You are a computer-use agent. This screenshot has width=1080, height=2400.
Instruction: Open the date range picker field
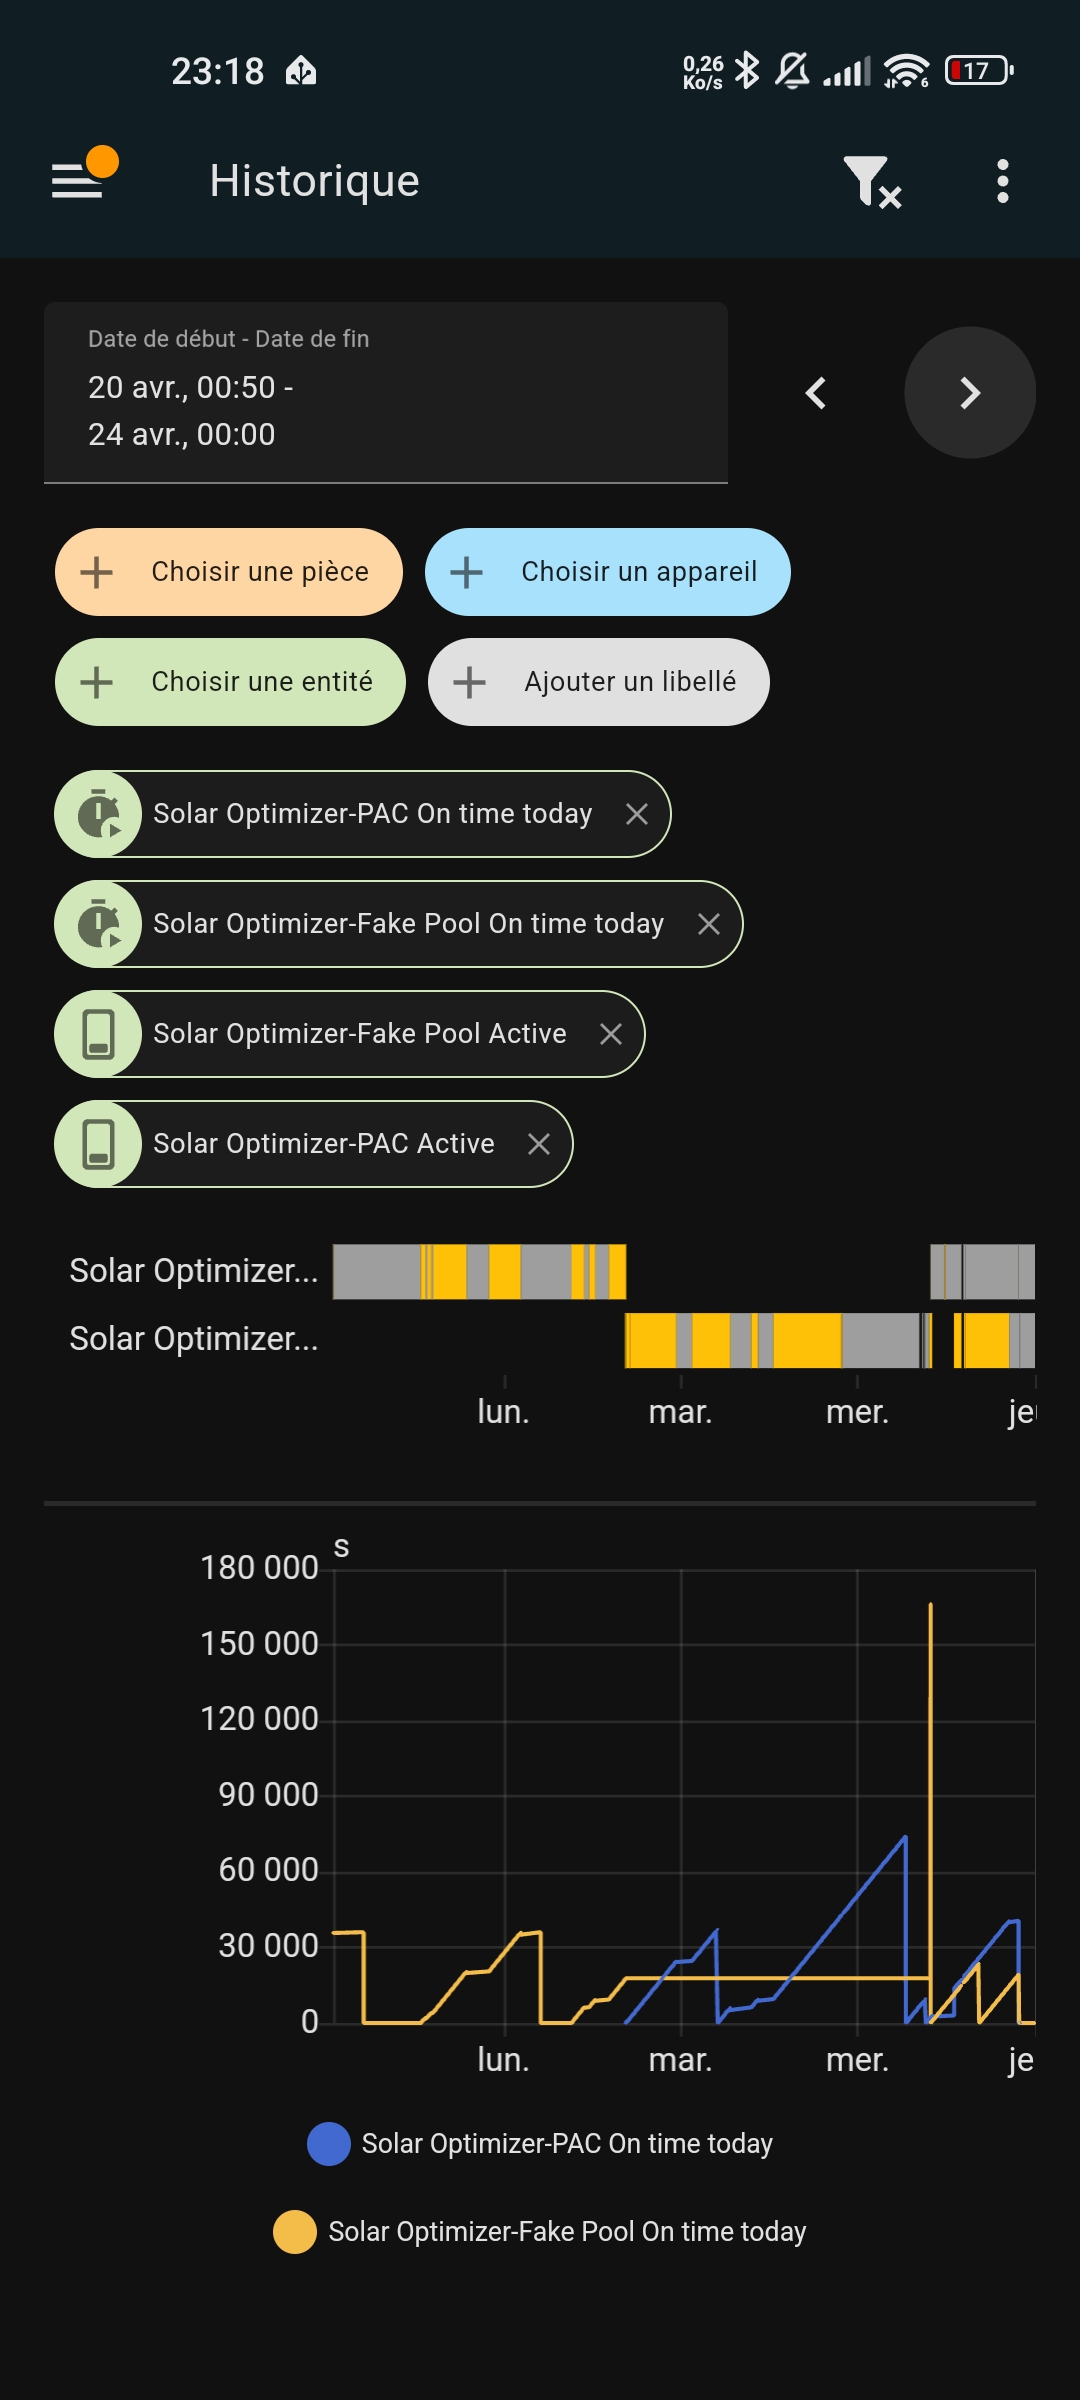coord(385,392)
